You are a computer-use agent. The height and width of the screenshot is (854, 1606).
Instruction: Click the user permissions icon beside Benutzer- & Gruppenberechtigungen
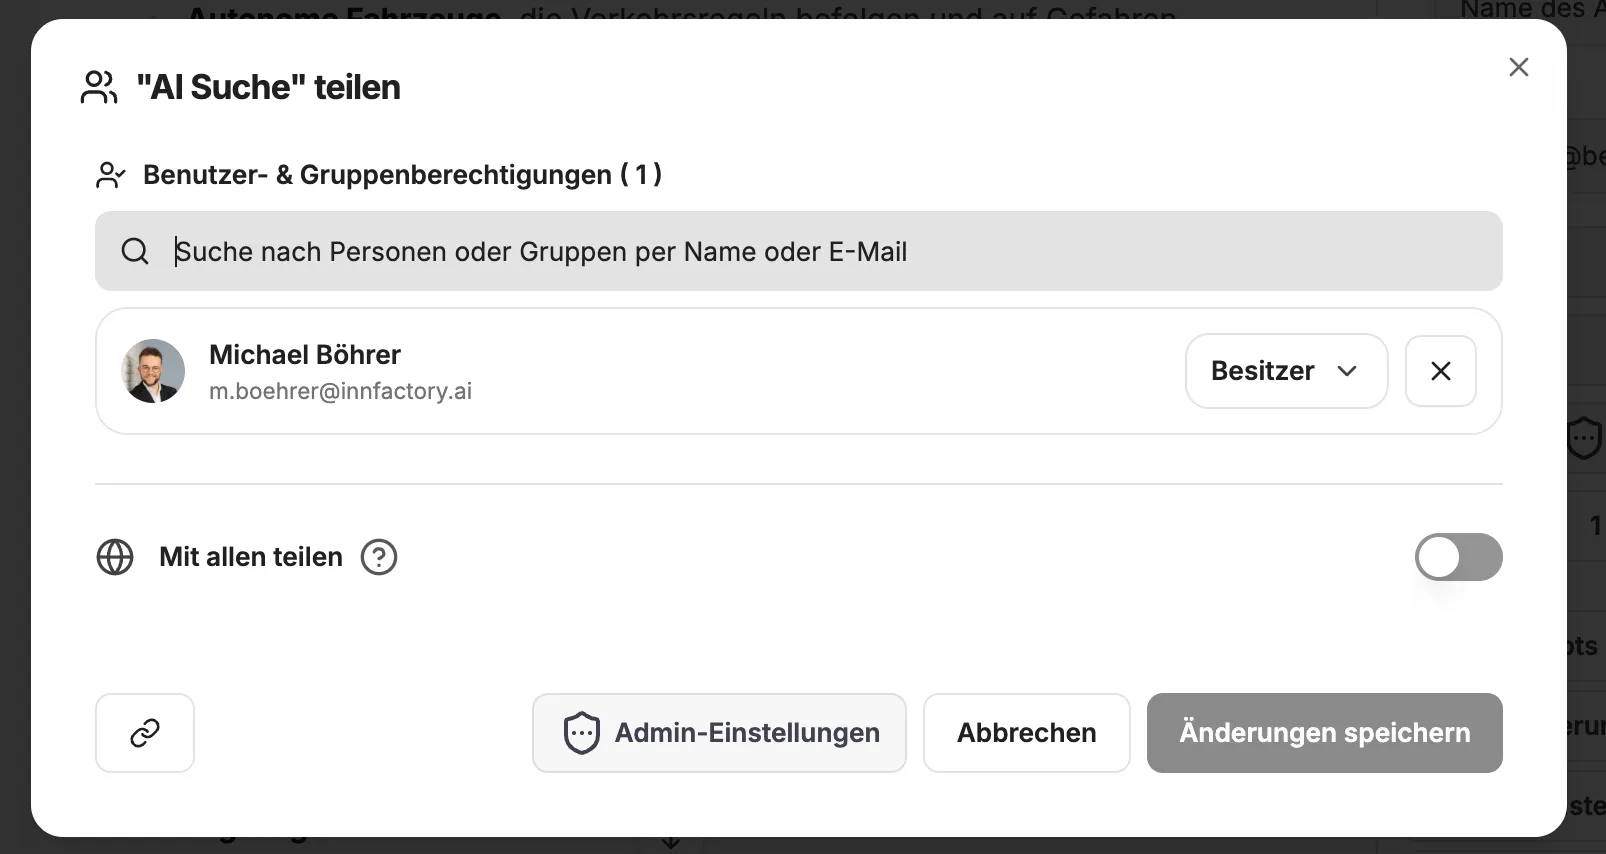pyautogui.click(x=110, y=175)
